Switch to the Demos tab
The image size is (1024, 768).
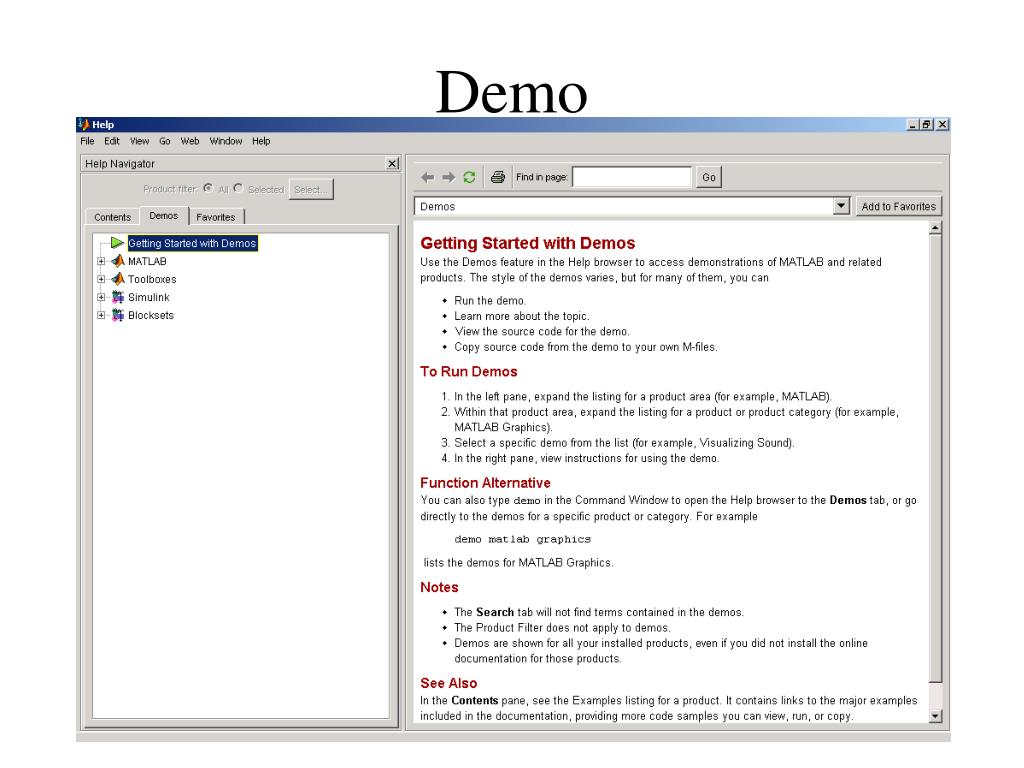(x=163, y=216)
